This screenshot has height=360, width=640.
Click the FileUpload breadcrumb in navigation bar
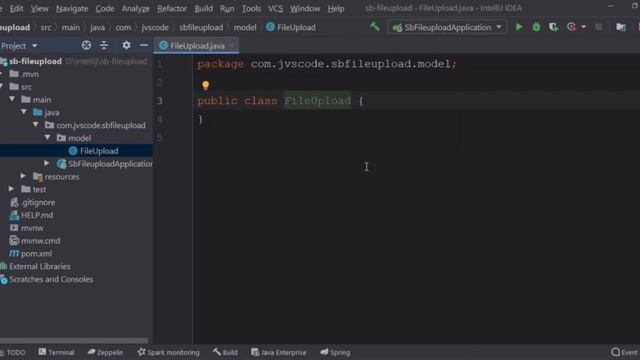click(x=291, y=27)
